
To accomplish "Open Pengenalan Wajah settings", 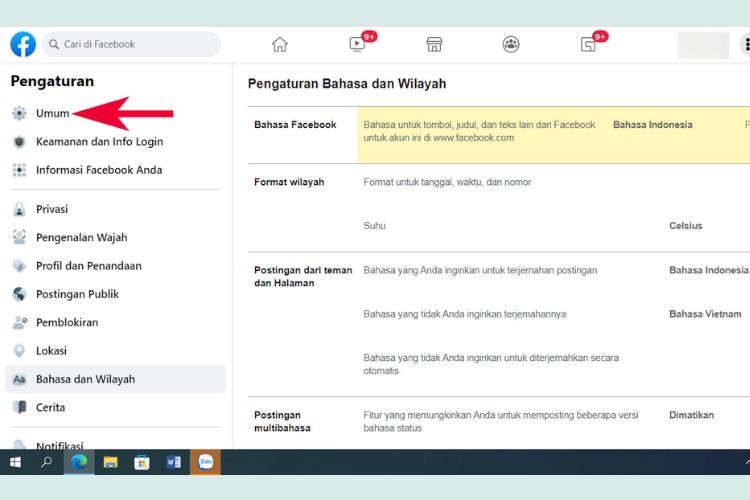I will pos(82,237).
